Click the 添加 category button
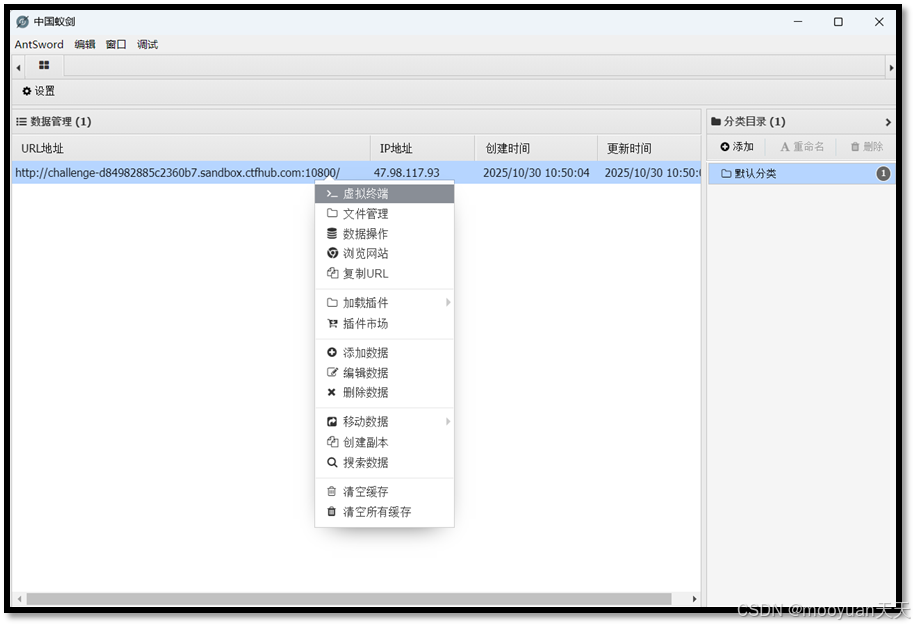This screenshot has width=915, height=626. [x=737, y=146]
